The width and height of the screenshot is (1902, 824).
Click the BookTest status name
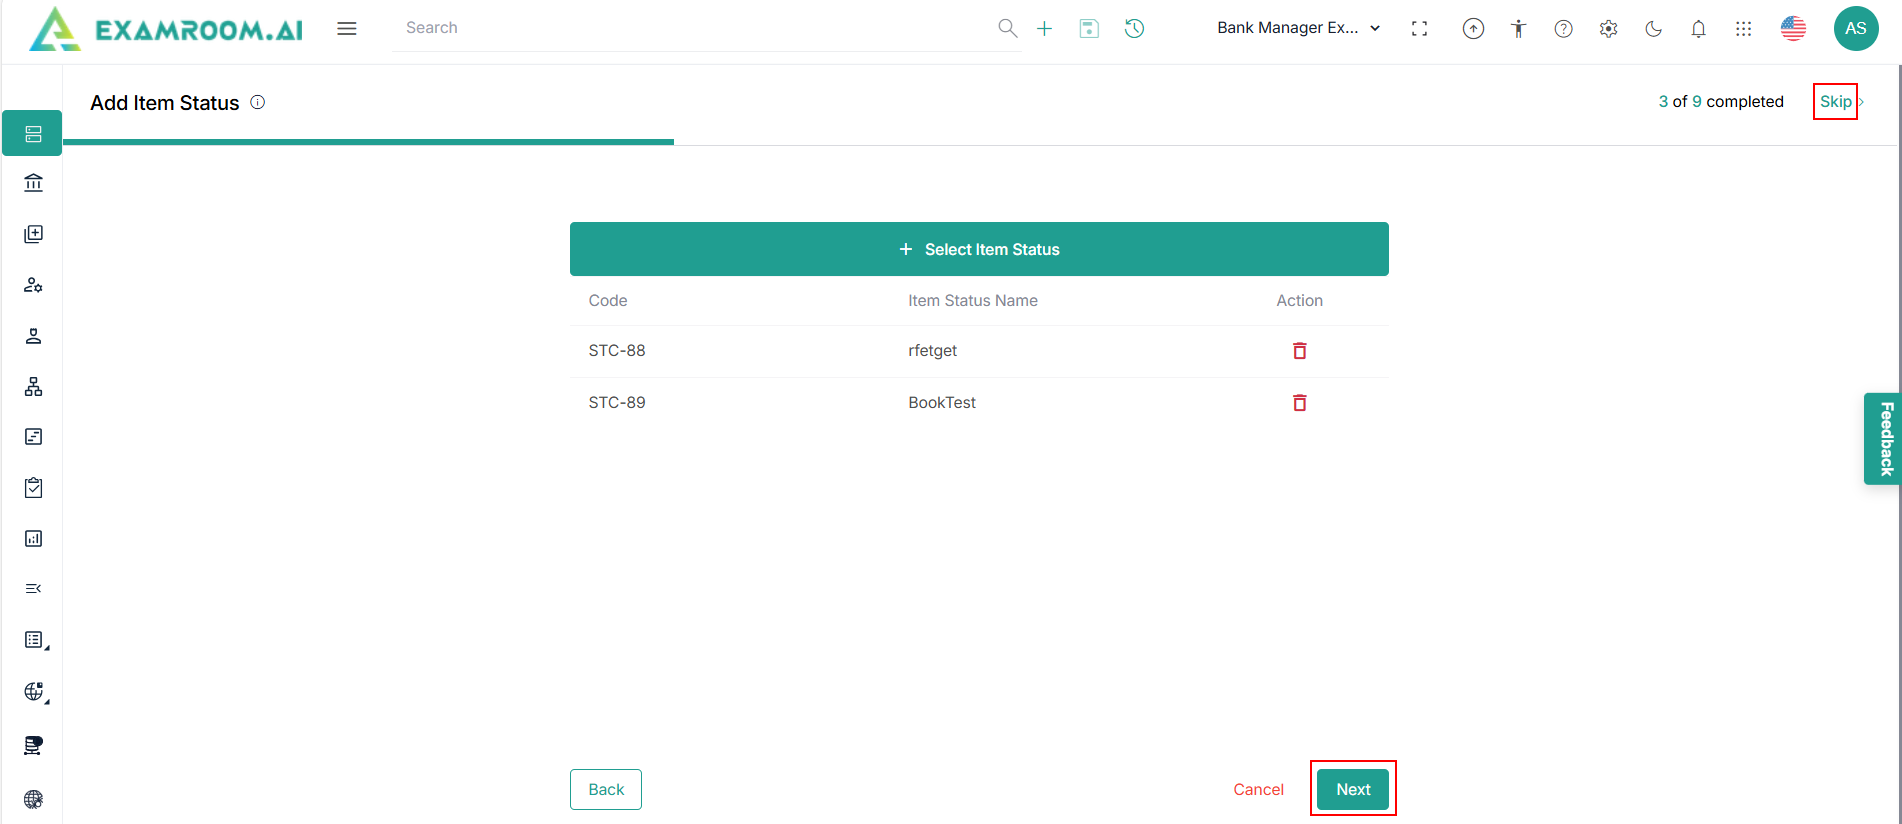point(942,403)
